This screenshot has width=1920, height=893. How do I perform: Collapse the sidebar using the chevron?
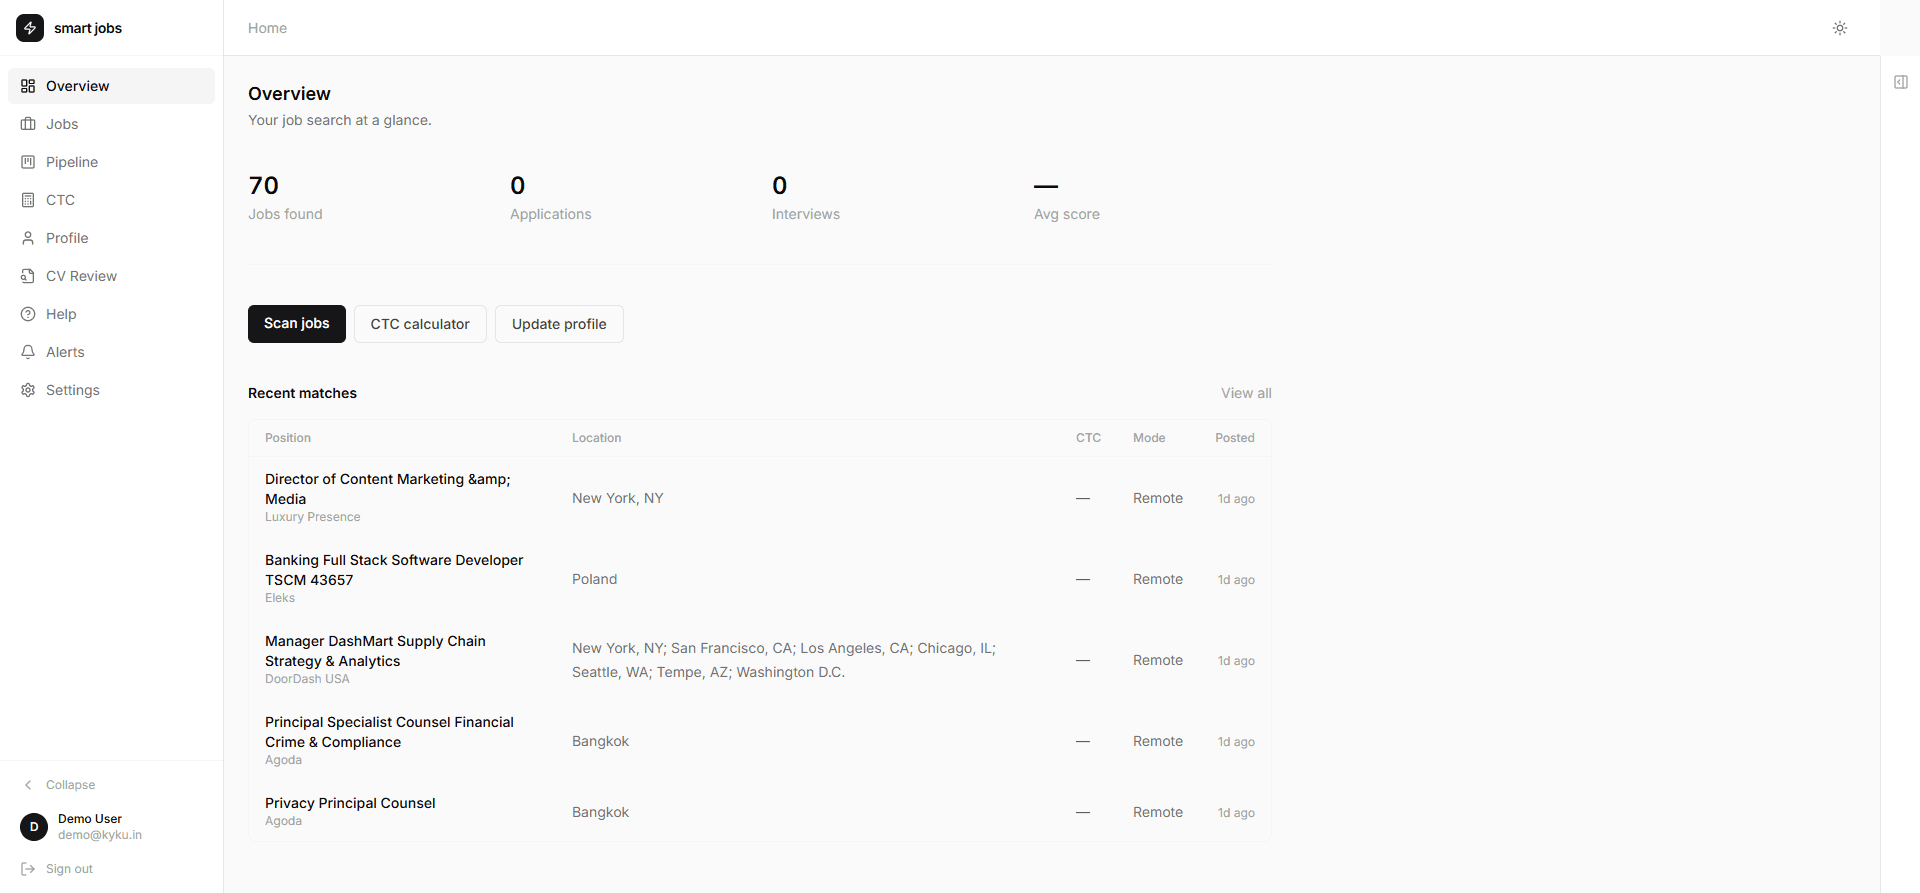click(x=28, y=785)
